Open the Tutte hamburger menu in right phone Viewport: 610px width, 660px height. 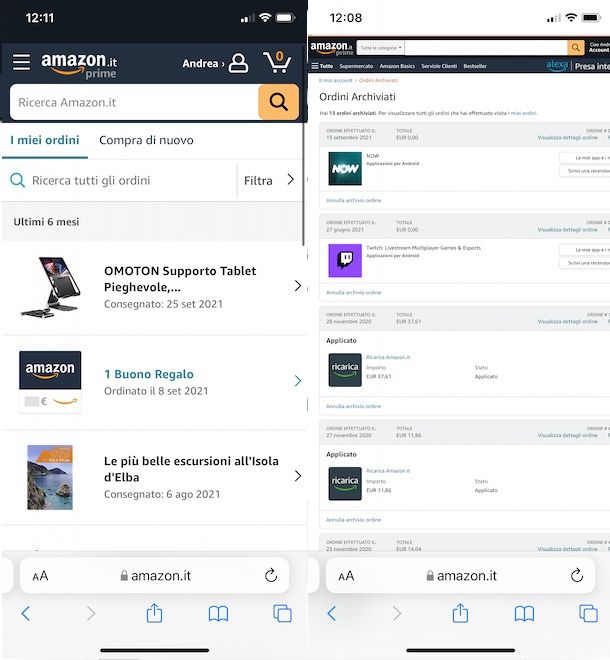pos(322,66)
